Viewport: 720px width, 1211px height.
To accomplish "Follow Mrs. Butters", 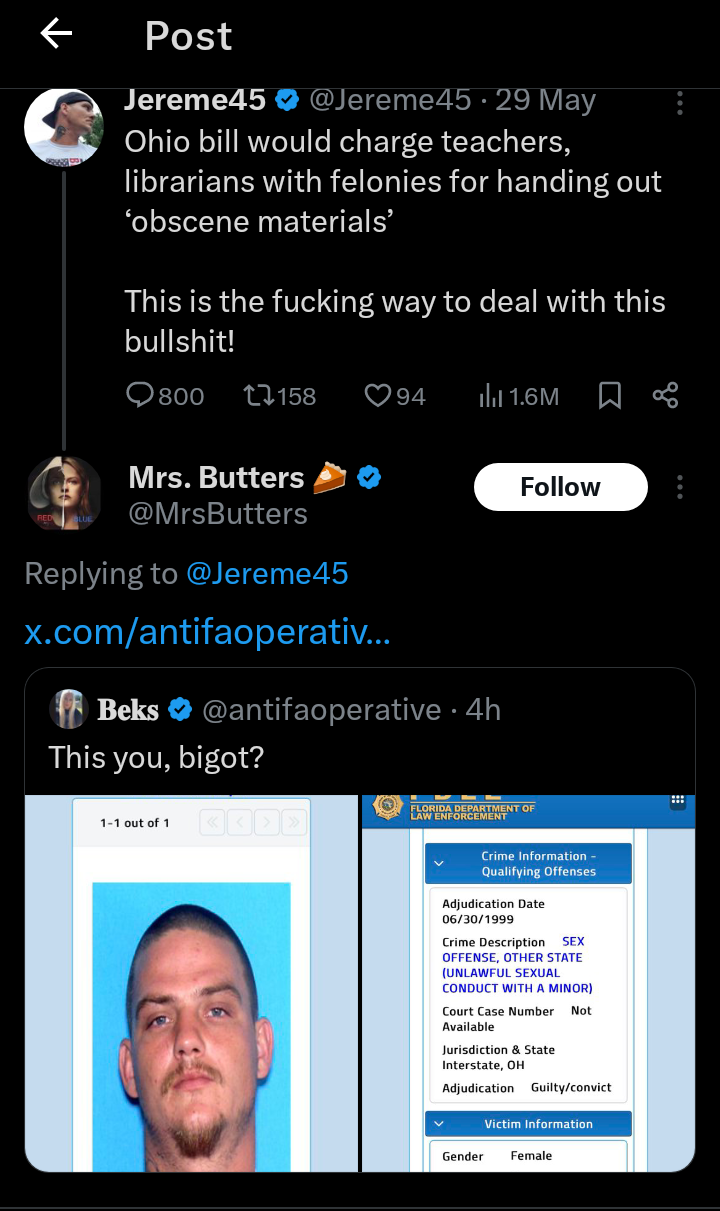I will [560, 487].
